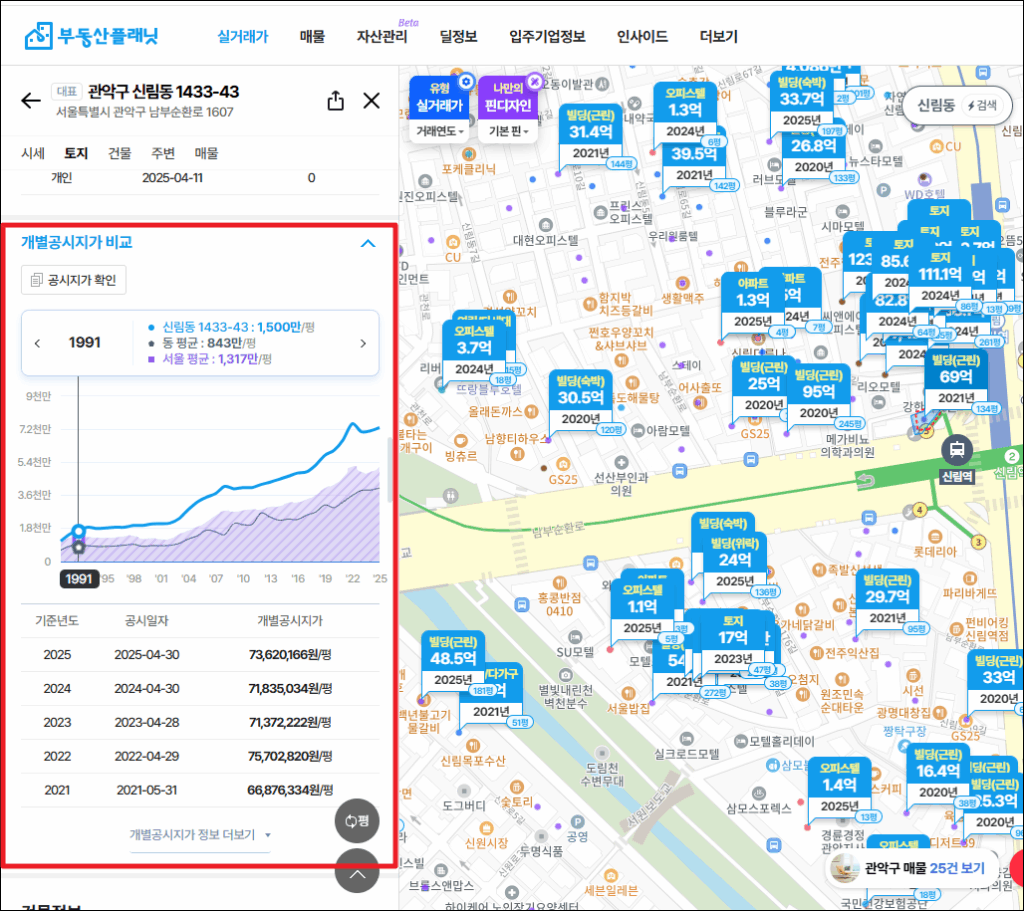
Task: Go to next year in chart
Action: (363, 343)
